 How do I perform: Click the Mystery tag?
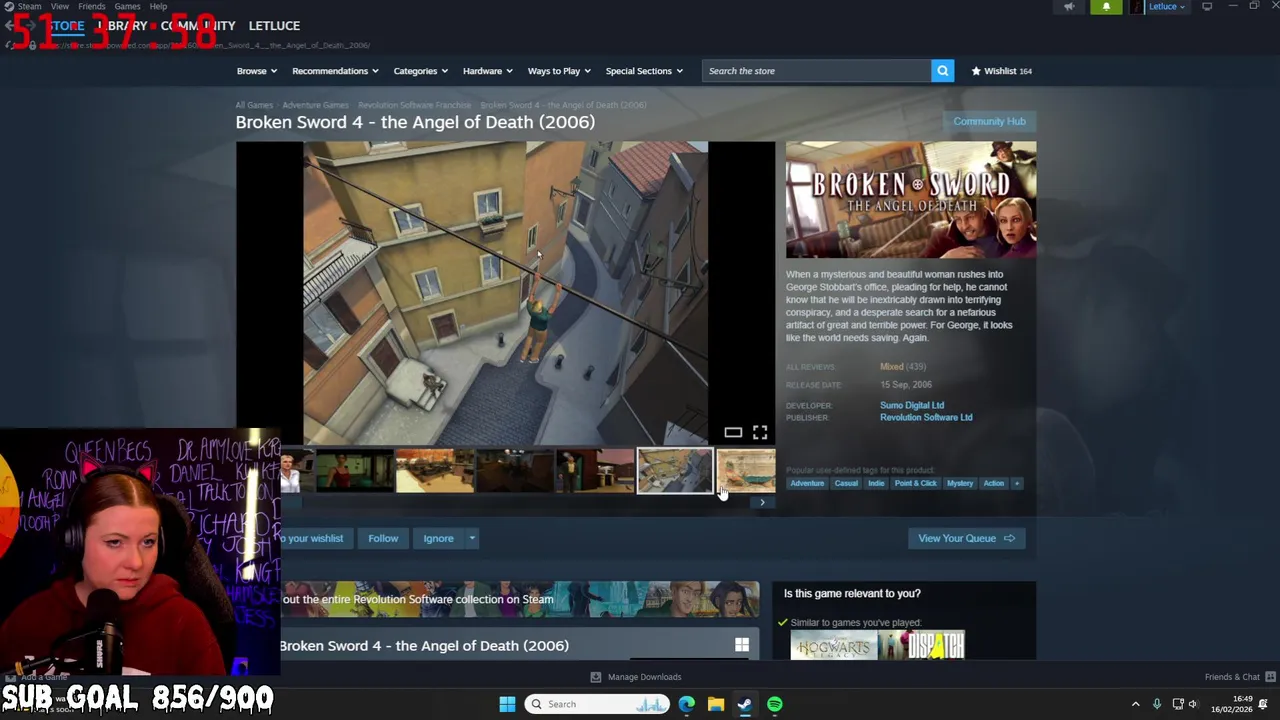coord(960,483)
